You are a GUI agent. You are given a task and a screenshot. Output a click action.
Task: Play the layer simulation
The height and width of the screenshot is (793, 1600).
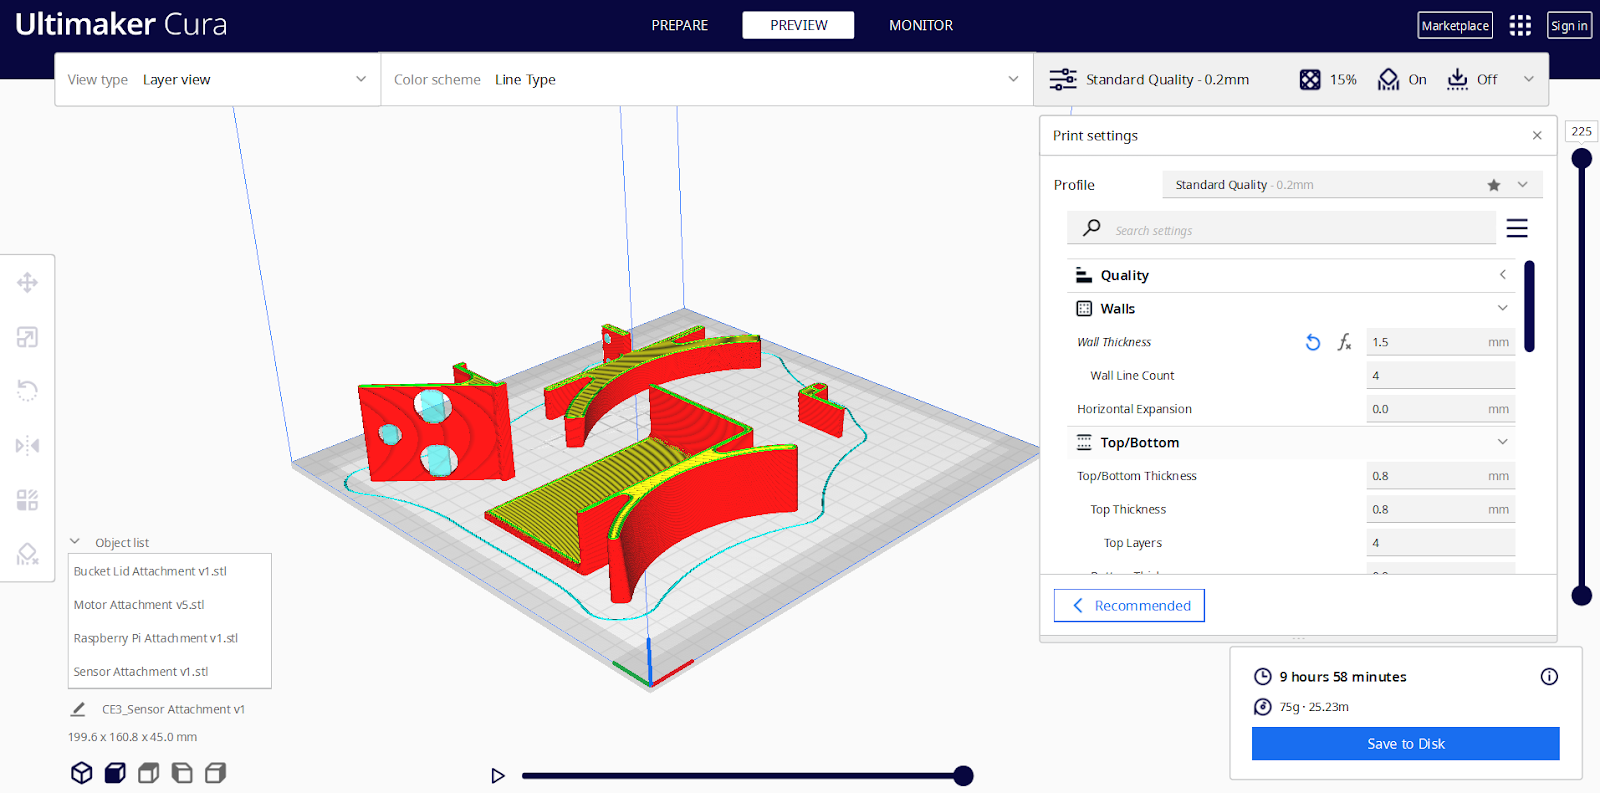[x=498, y=776]
